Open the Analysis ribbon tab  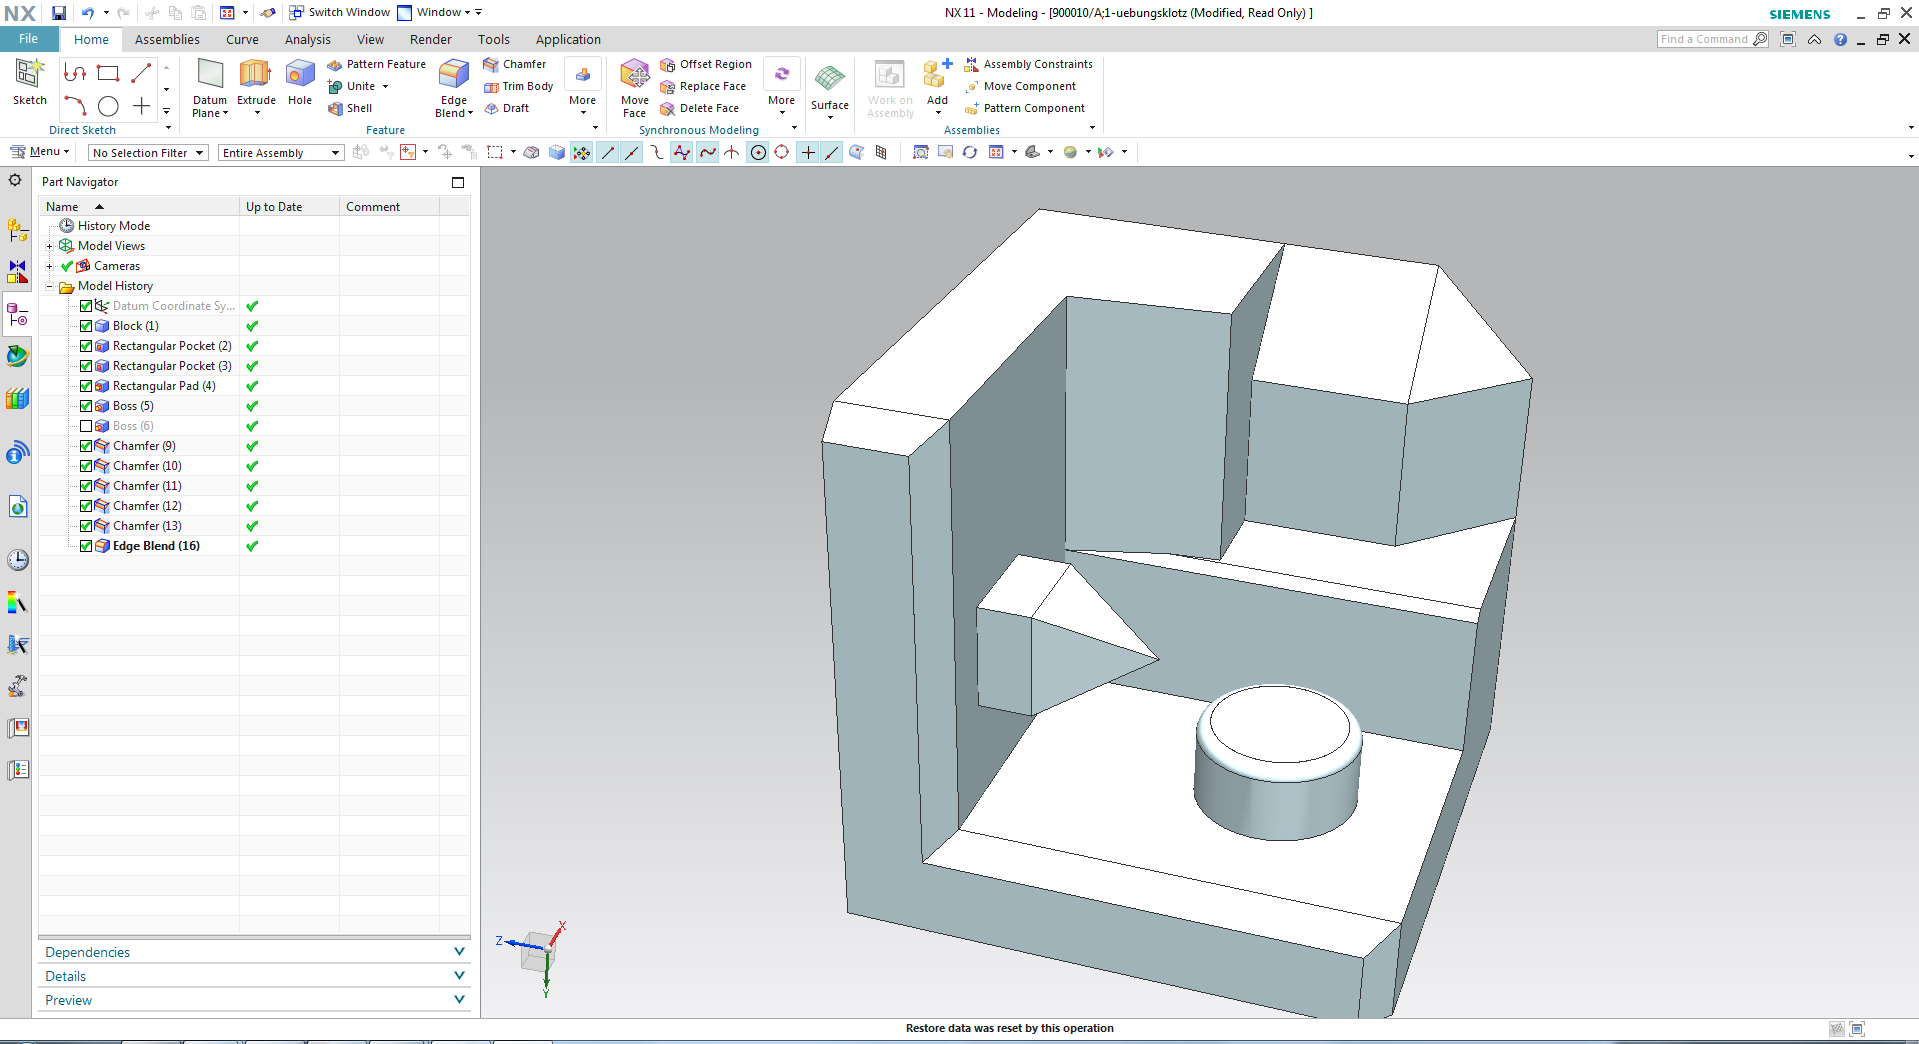(307, 39)
